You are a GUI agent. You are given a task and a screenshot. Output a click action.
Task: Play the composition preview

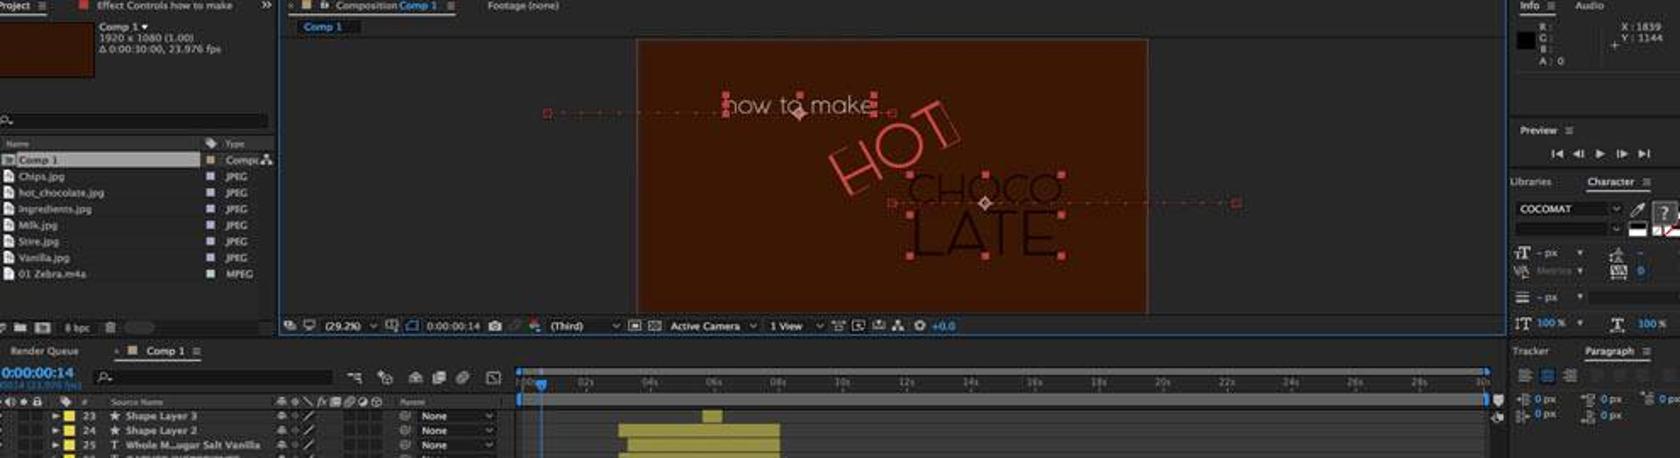coord(1600,154)
